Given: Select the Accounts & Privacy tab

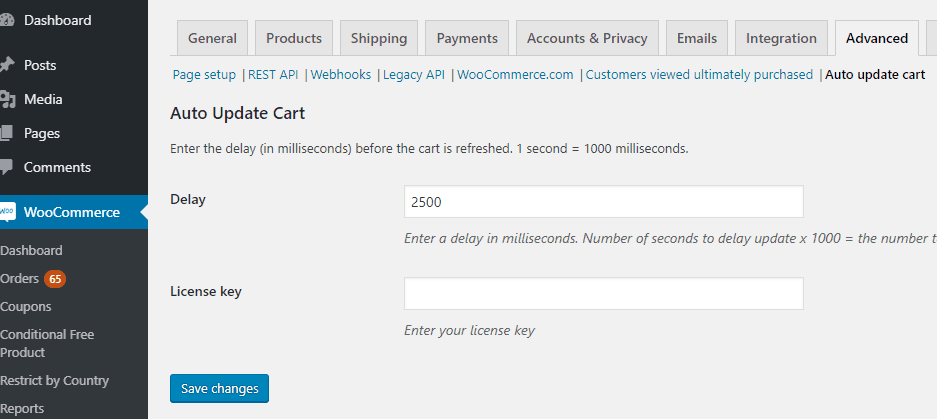Looking at the screenshot, I should (x=587, y=38).
